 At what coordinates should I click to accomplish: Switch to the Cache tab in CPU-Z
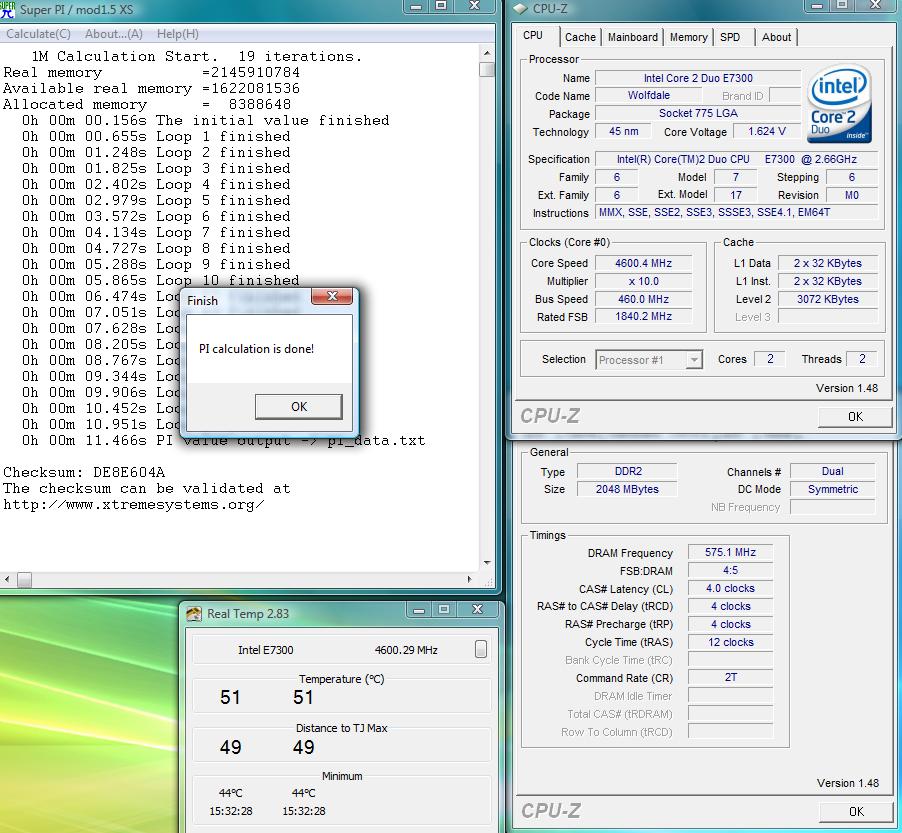tap(580, 37)
